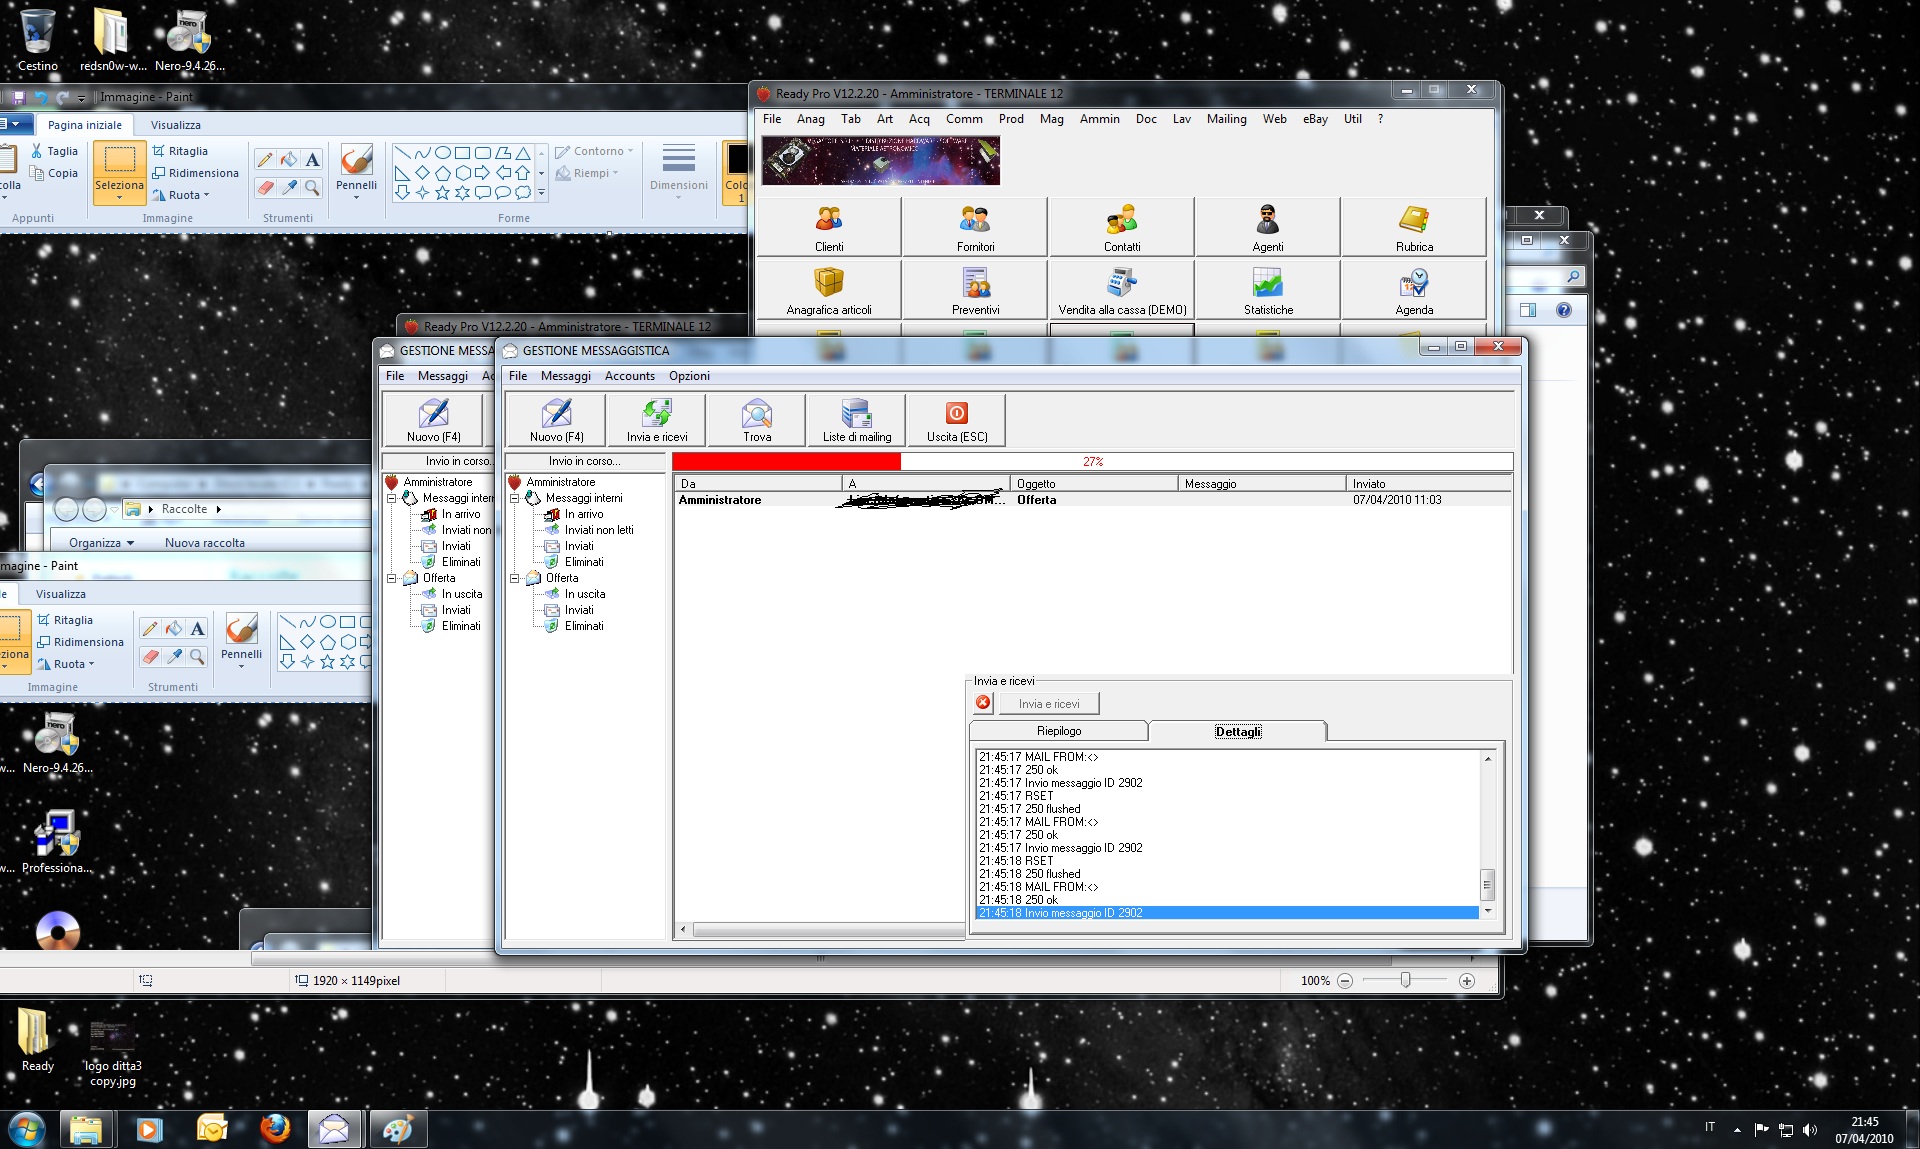This screenshot has height=1149, width=1920.
Task: Click Ridimensiona in top Paint window
Action: pyautogui.click(x=195, y=173)
